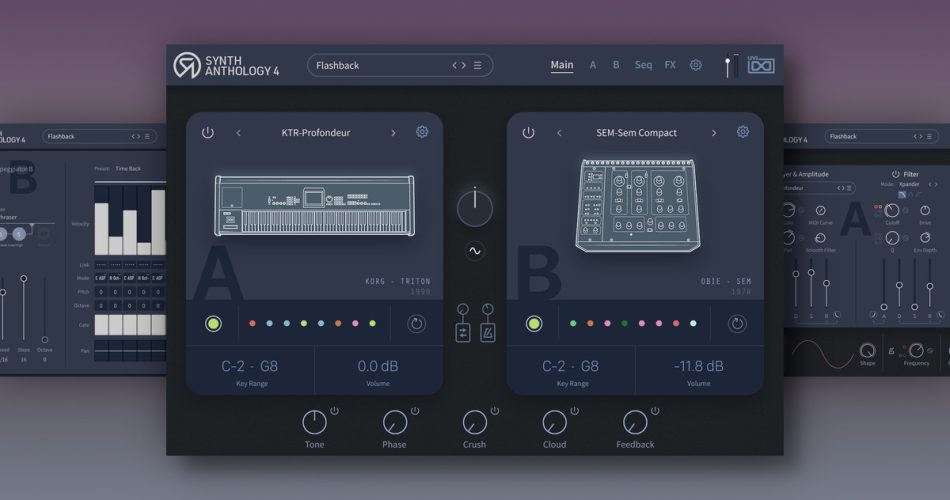
Task: Click layer A randomize circular arrow icon
Action: pyautogui.click(x=416, y=323)
